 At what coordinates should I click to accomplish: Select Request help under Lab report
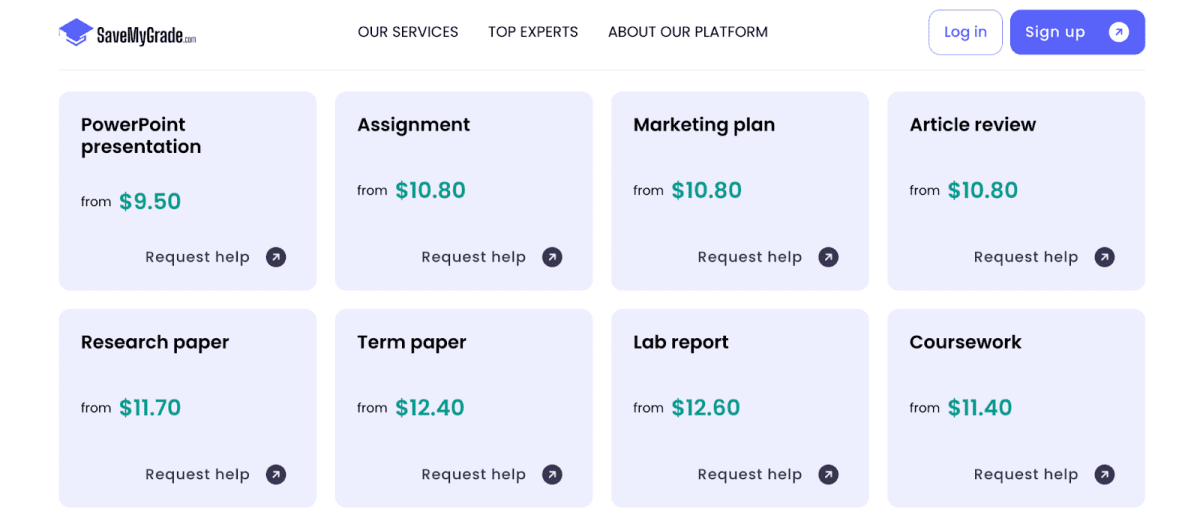coord(750,474)
